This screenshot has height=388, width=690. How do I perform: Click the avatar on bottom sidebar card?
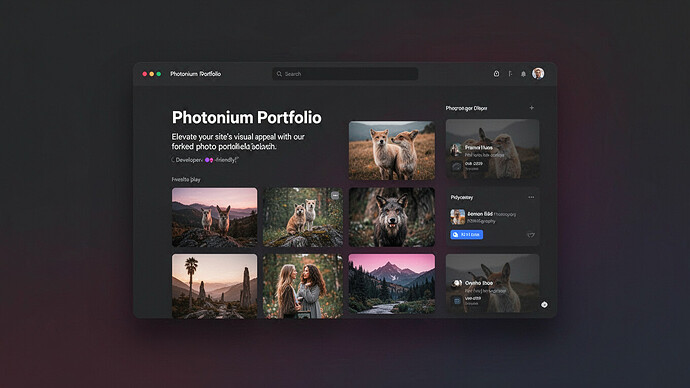click(458, 283)
